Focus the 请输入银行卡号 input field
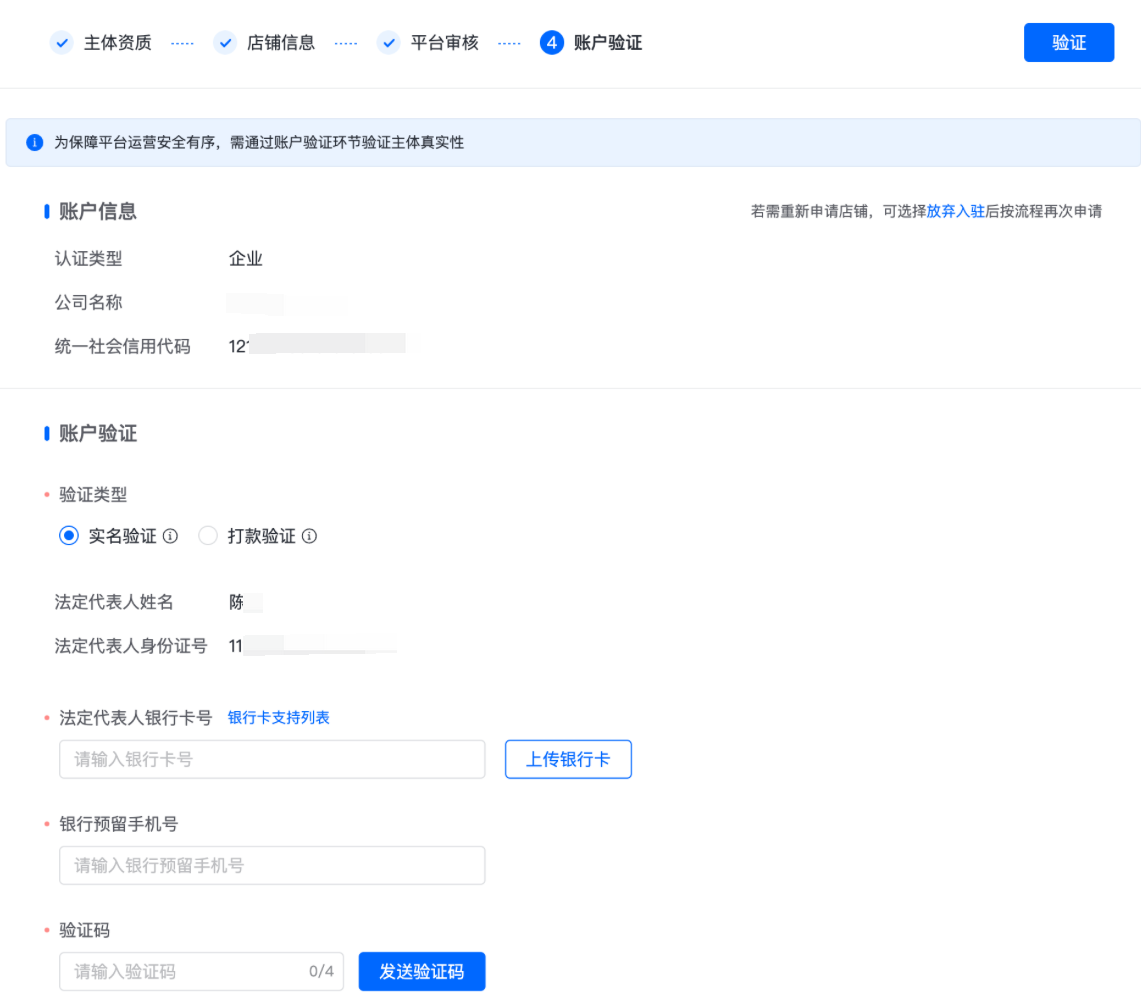The height and width of the screenshot is (1005, 1141). click(x=272, y=760)
